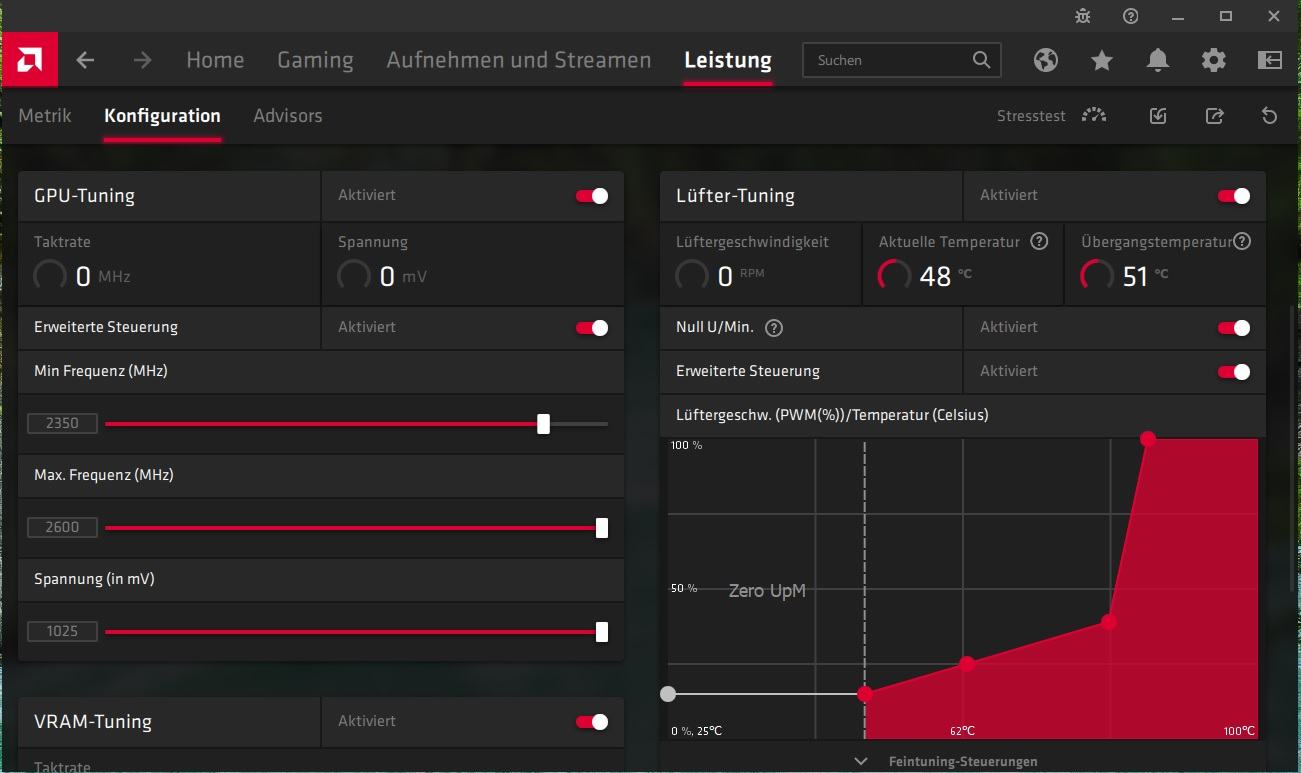Select the fan curve point near 62°C

coord(966,663)
